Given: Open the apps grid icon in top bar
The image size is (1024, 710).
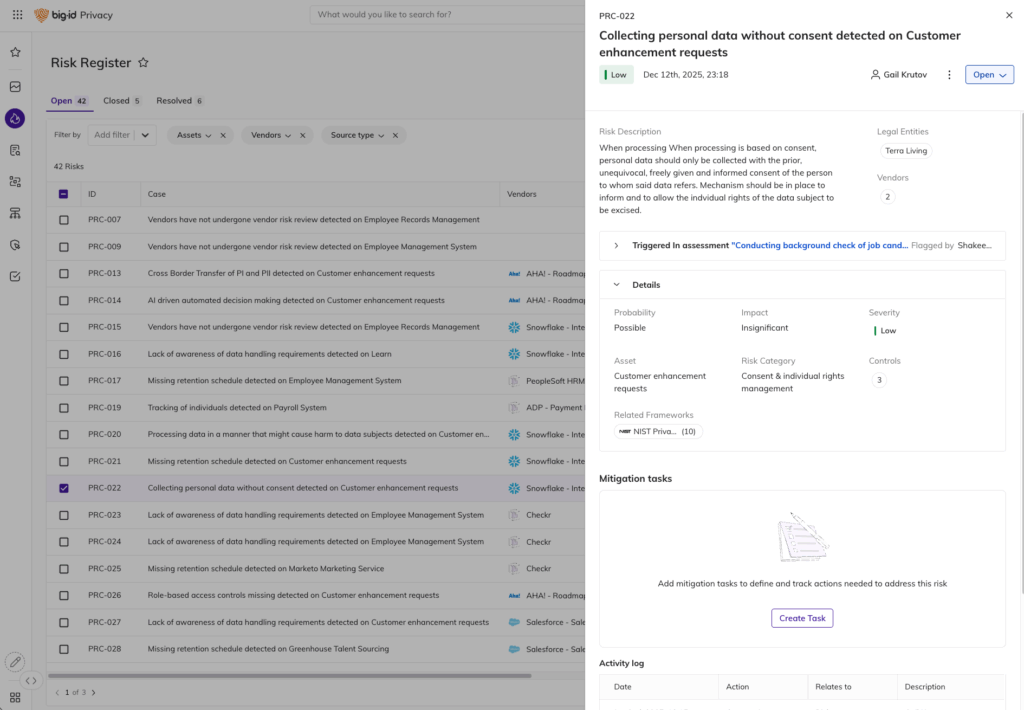Looking at the screenshot, I should [x=17, y=15].
